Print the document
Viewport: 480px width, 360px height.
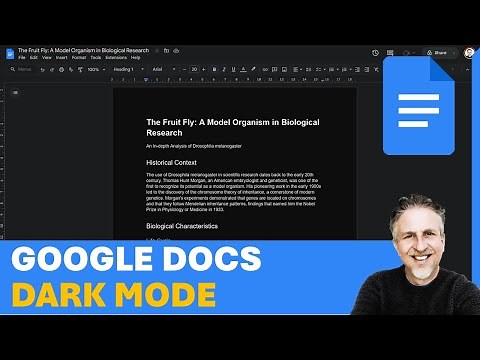click(61, 70)
